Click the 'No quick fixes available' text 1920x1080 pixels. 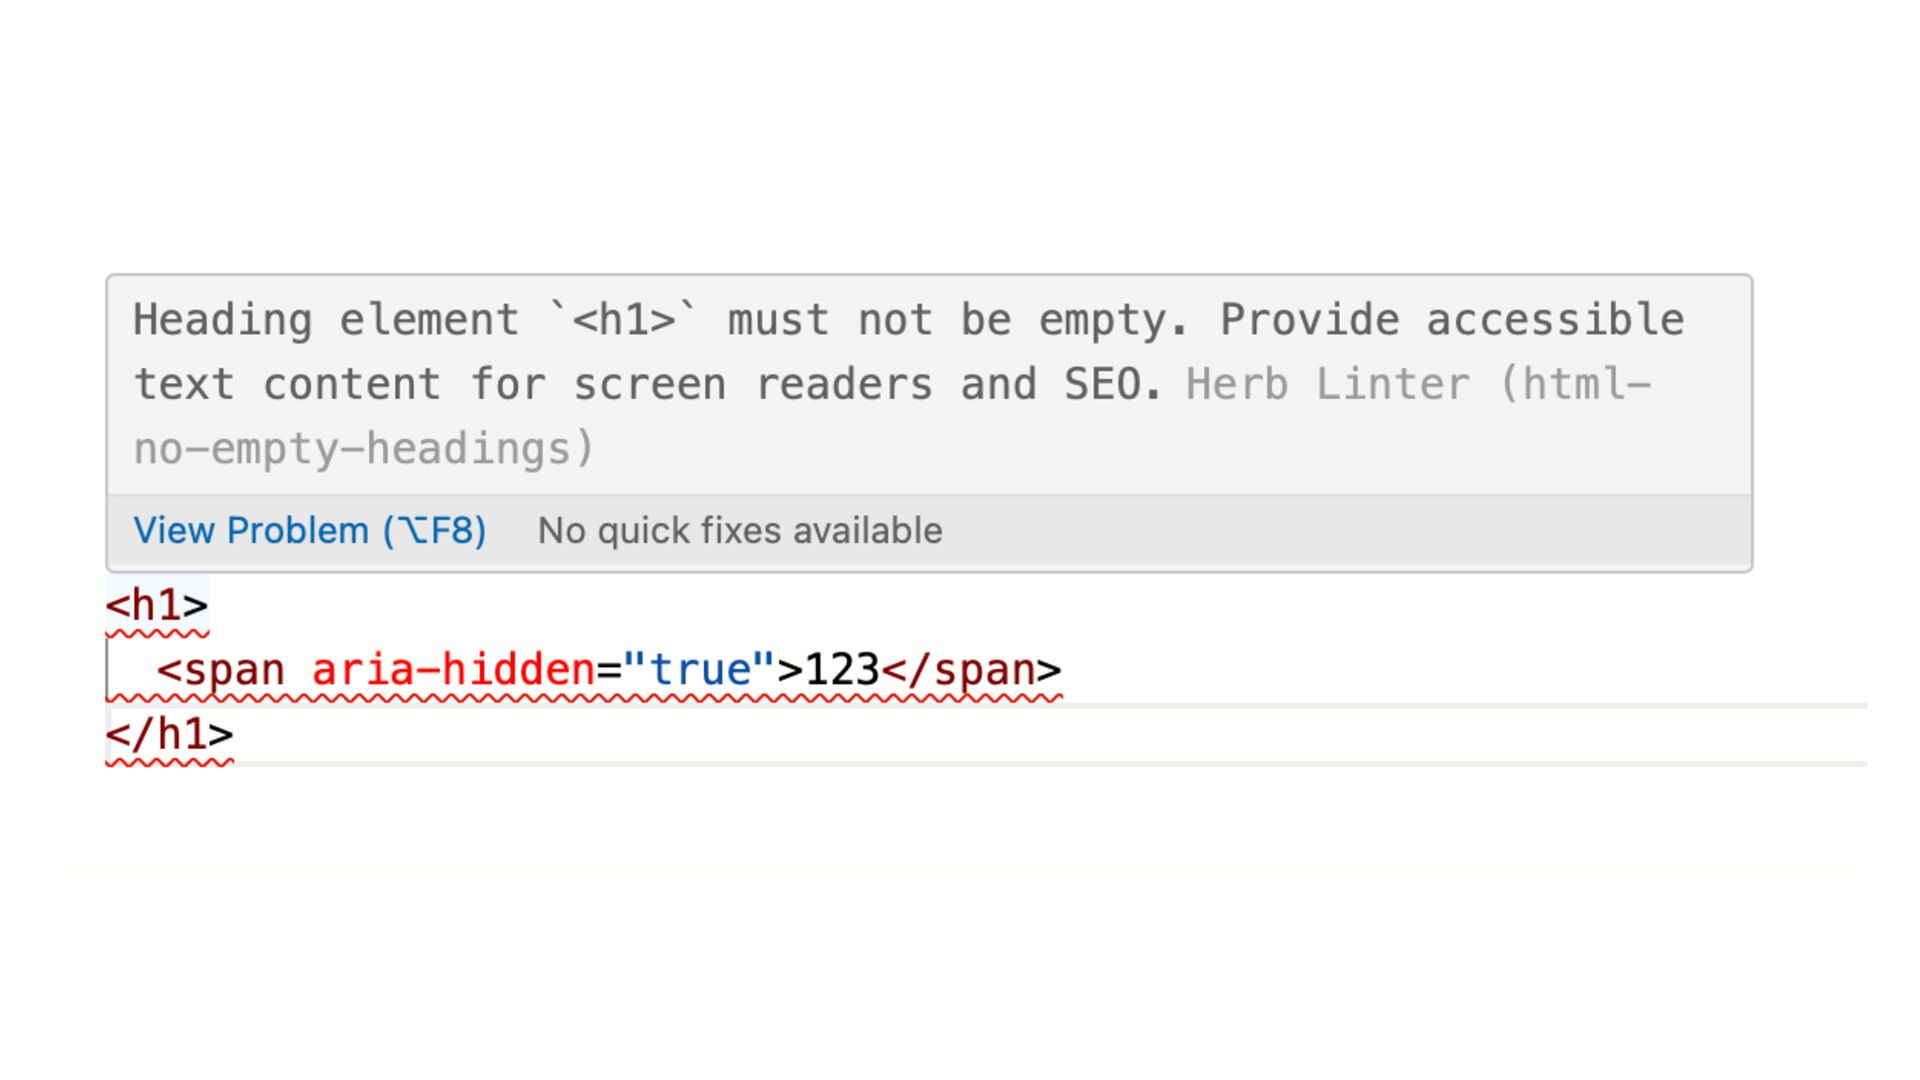click(740, 531)
